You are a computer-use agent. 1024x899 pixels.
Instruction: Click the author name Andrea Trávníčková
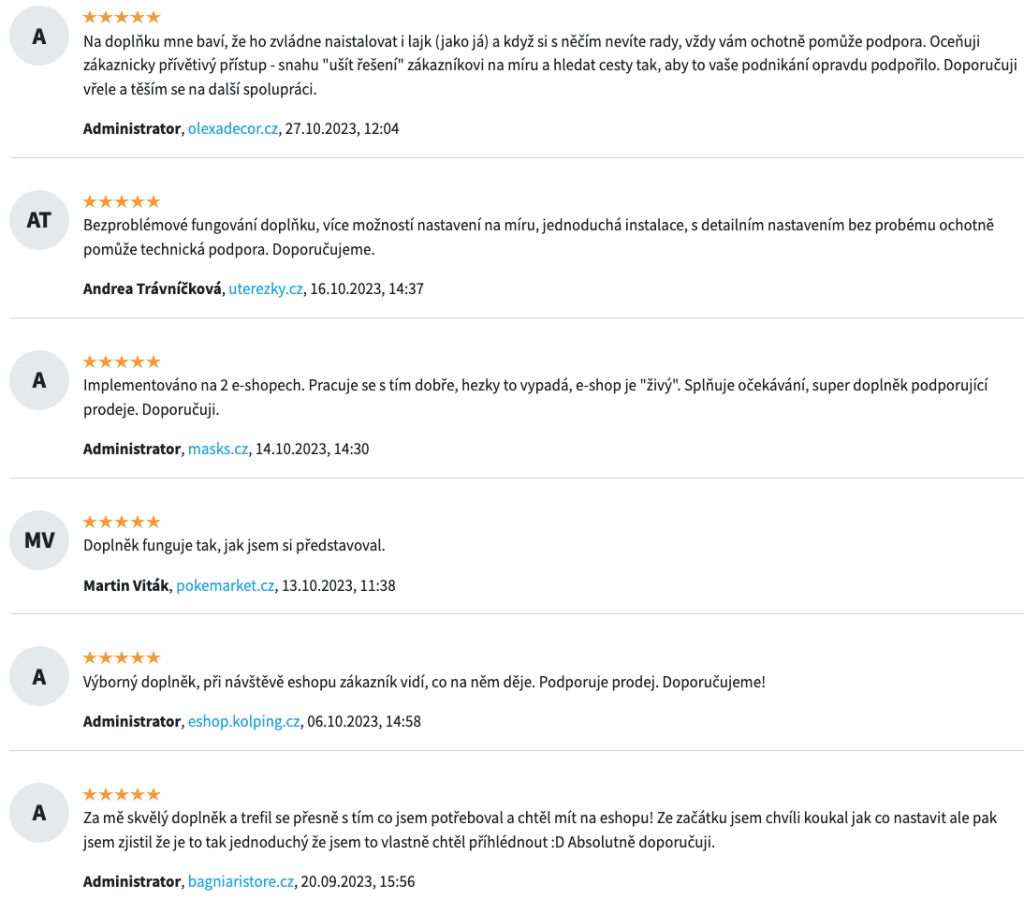click(152, 289)
